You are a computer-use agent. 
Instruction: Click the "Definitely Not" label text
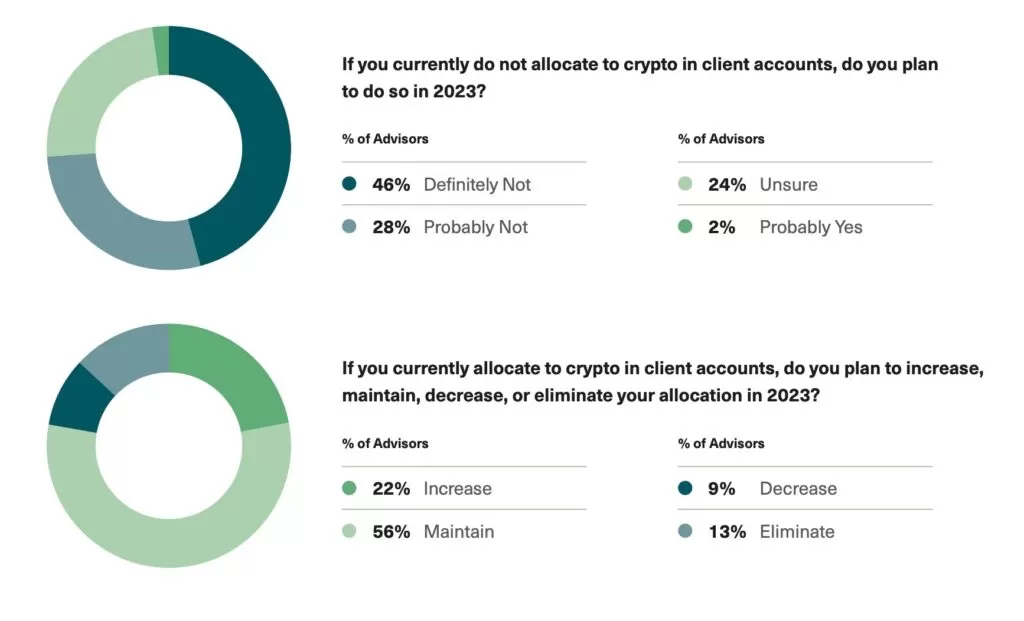(477, 184)
